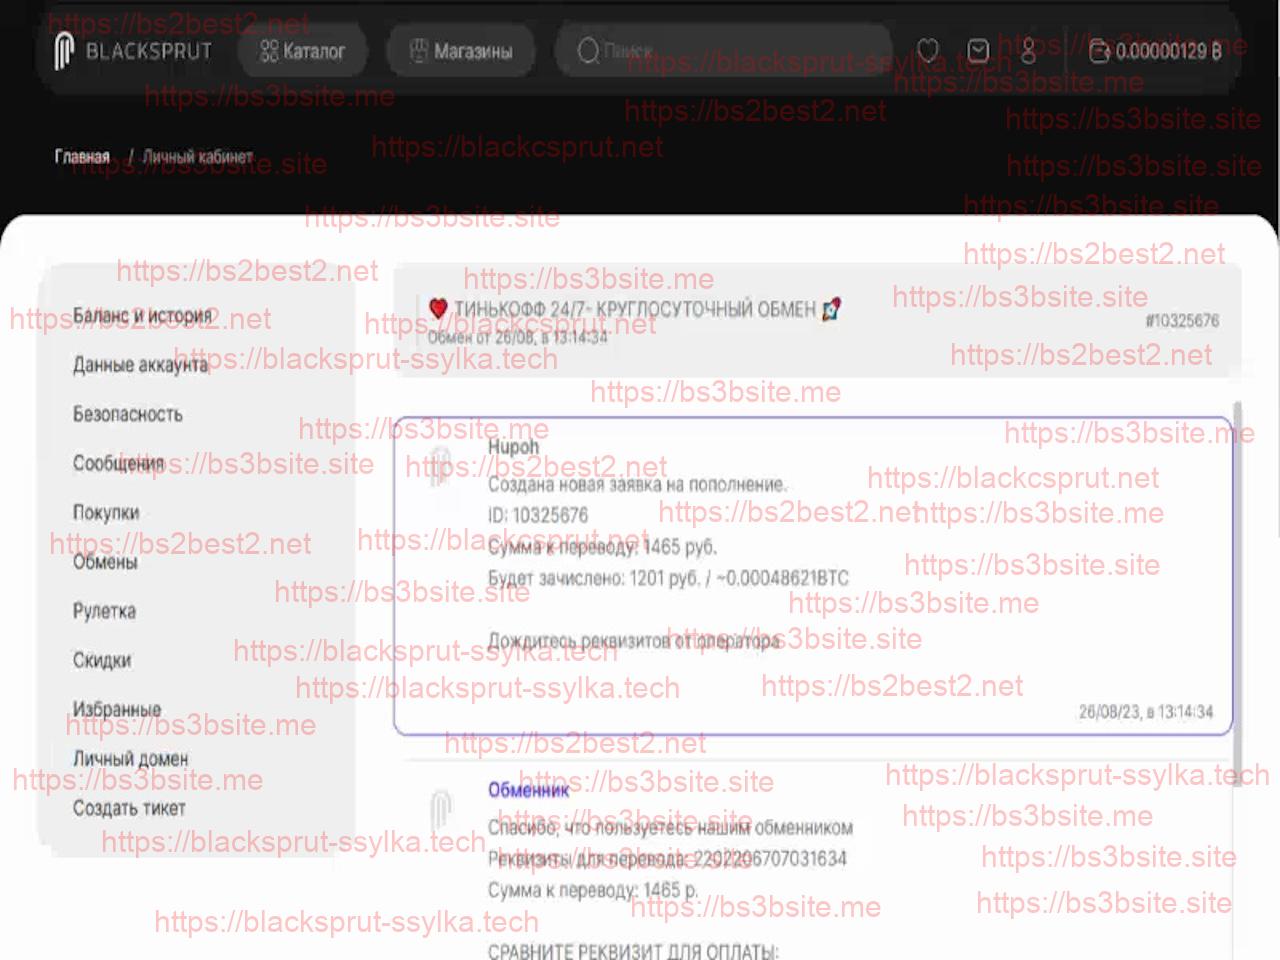The height and width of the screenshot is (960, 1280).
Task: Click the Создана новая заявка на пополнение text
Action: (637, 485)
